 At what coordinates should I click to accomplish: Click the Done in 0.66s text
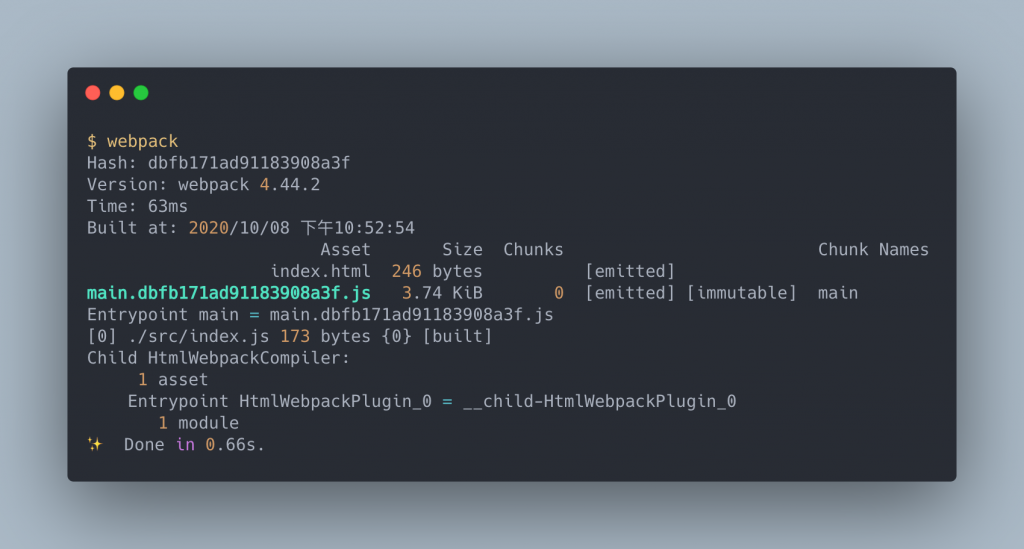pos(194,445)
